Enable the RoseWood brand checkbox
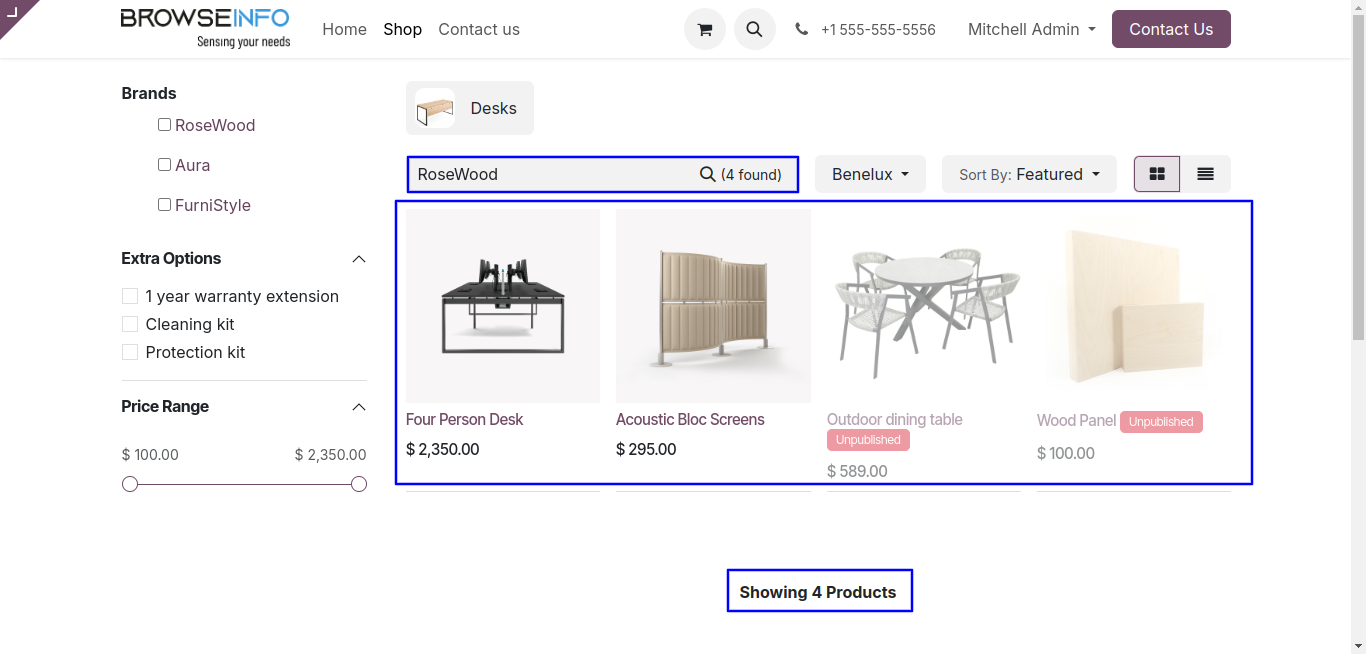The height and width of the screenshot is (654, 1366). [164, 125]
